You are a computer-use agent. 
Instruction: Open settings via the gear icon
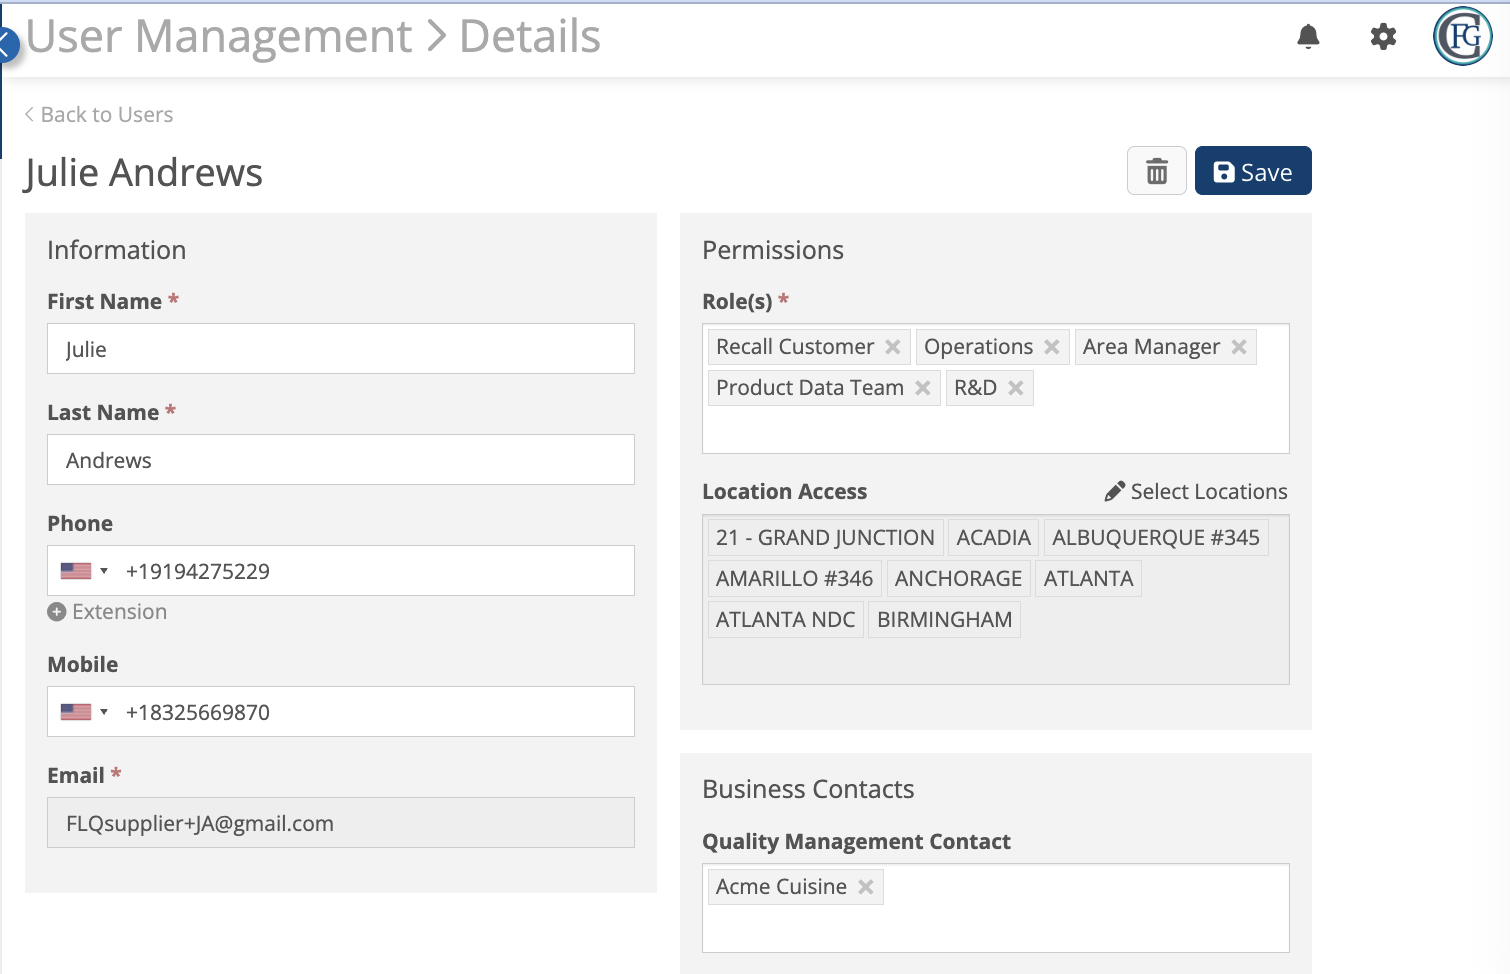1383,37
